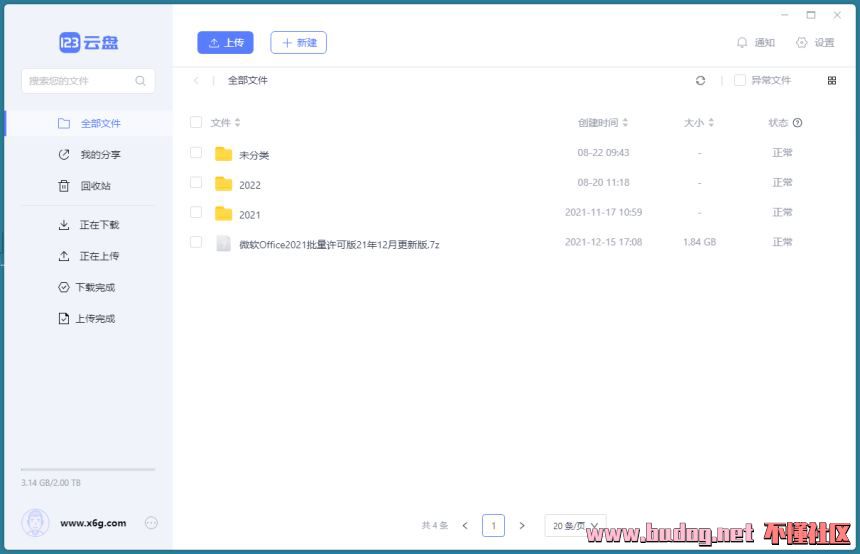The image size is (860, 554).
Task: Click the storage usage progress bar
Action: (88, 470)
